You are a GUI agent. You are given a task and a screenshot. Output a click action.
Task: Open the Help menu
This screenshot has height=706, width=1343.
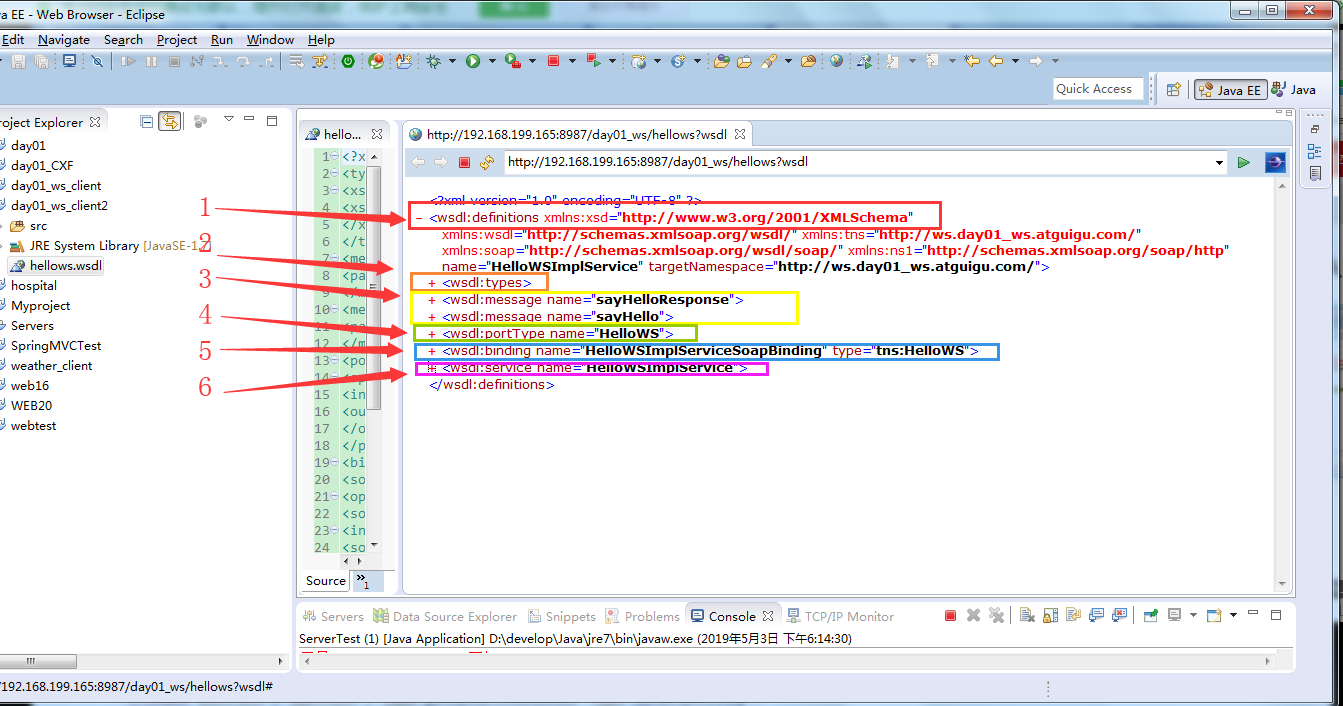tap(321, 40)
